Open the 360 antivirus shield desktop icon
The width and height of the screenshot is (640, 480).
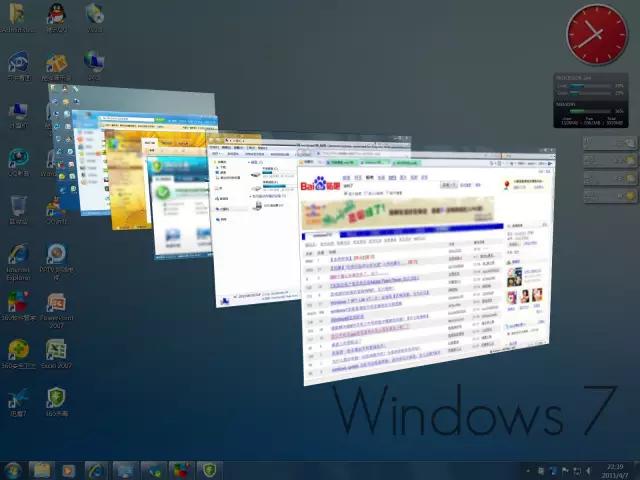click(x=57, y=401)
